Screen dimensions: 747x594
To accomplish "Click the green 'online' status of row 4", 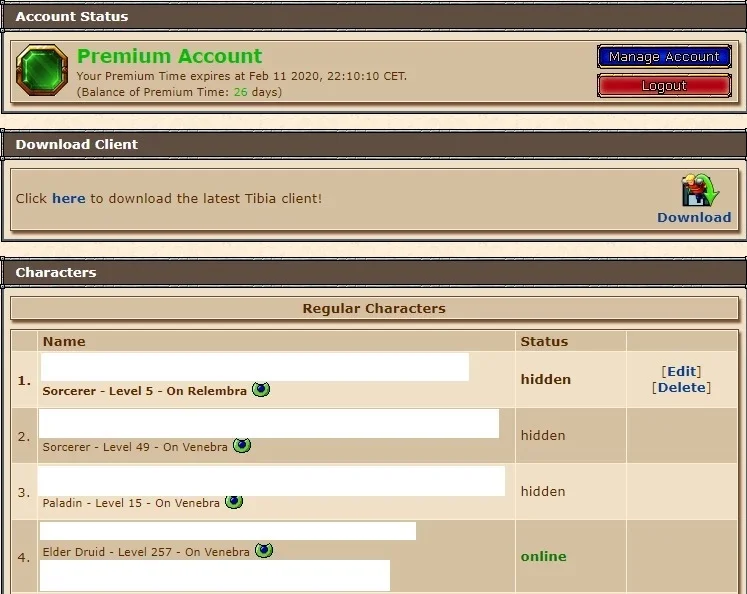I will click(544, 556).
